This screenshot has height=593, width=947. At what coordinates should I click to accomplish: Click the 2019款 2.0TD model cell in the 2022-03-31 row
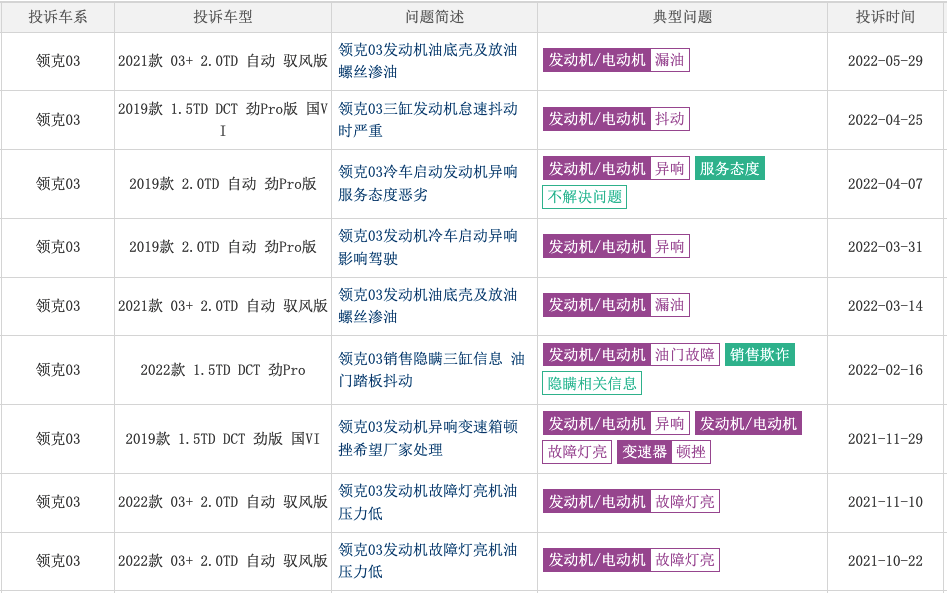point(223,247)
